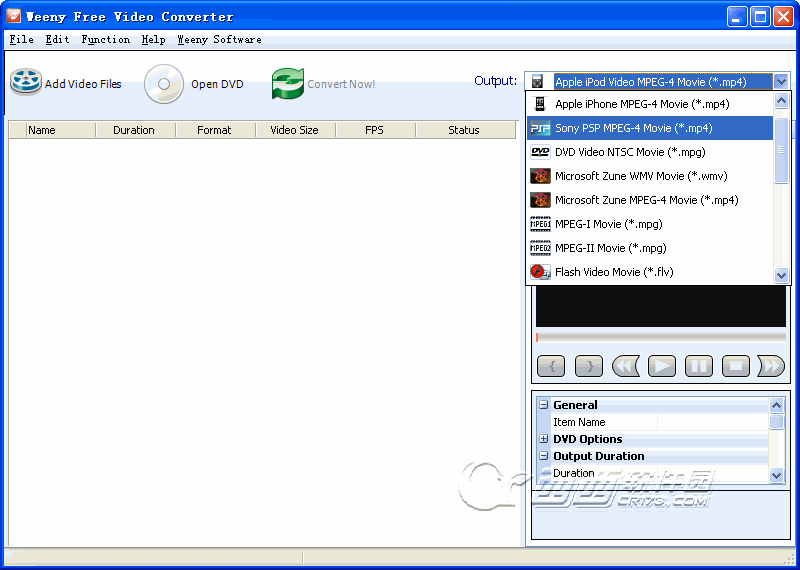Image resolution: width=800 pixels, height=570 pixels.
Task: Click the Add Video Files label
Action: click(83, 84)
